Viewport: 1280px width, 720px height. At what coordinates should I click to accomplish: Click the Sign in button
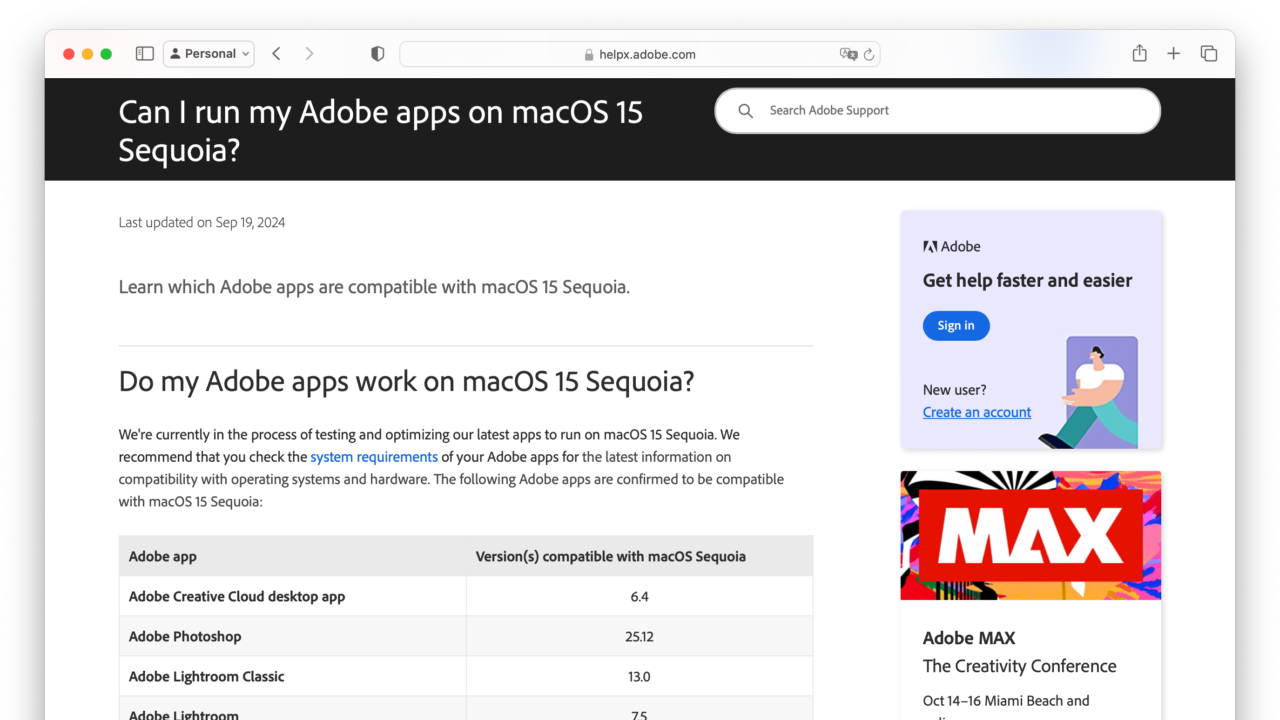pos(956,325)
